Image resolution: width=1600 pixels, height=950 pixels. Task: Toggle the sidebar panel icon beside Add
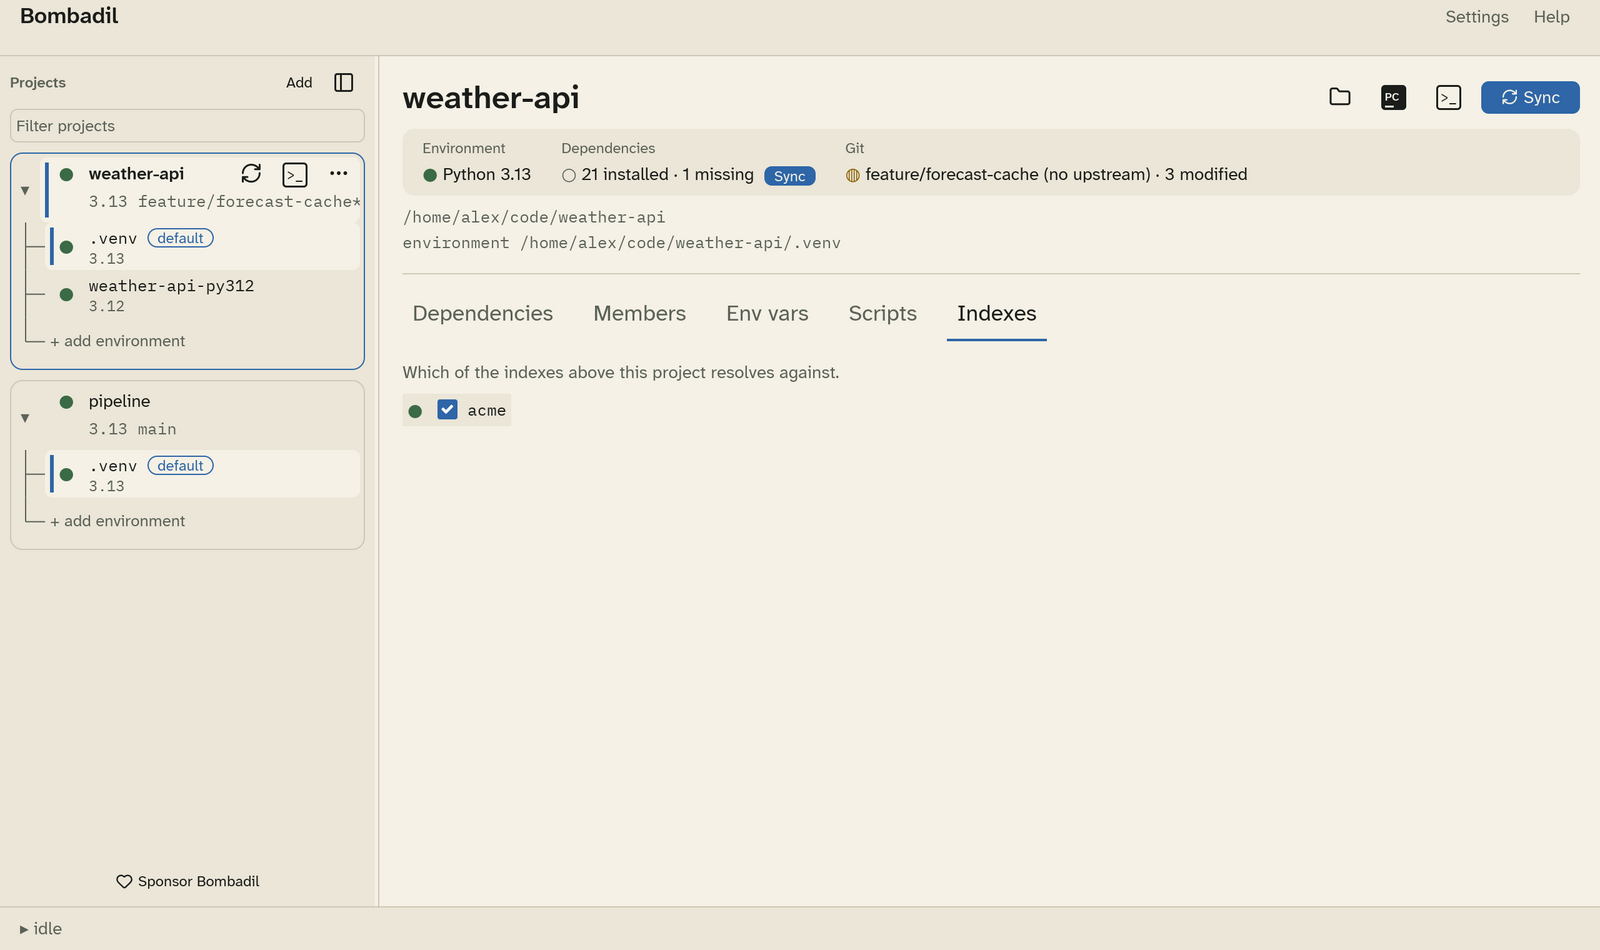(344, 82)
